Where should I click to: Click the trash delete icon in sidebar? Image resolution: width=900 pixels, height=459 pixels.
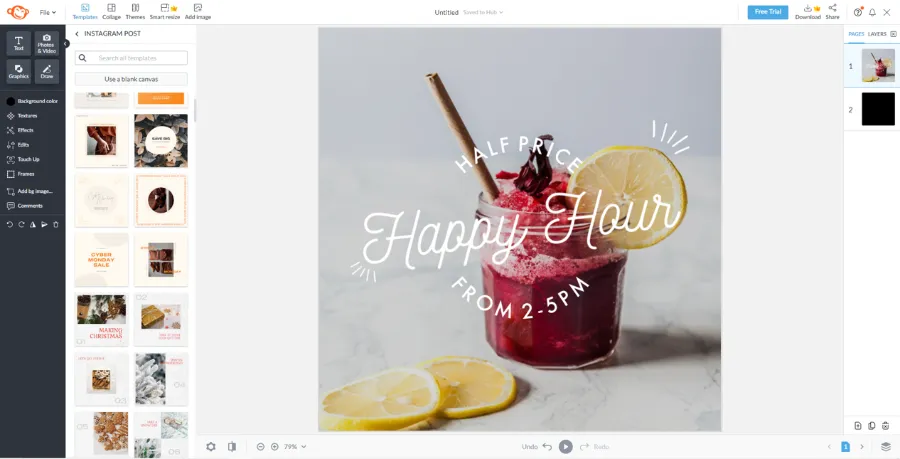tap(56, 224)
